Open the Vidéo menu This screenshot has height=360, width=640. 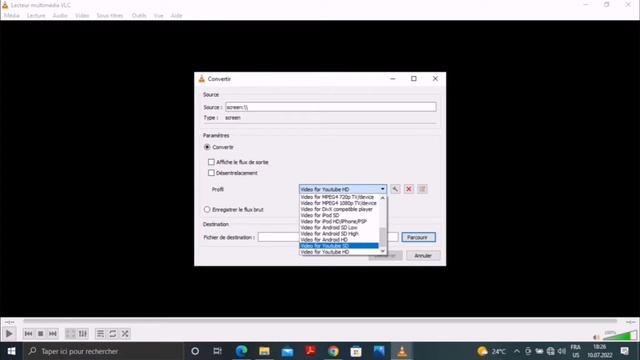[82, 16]
